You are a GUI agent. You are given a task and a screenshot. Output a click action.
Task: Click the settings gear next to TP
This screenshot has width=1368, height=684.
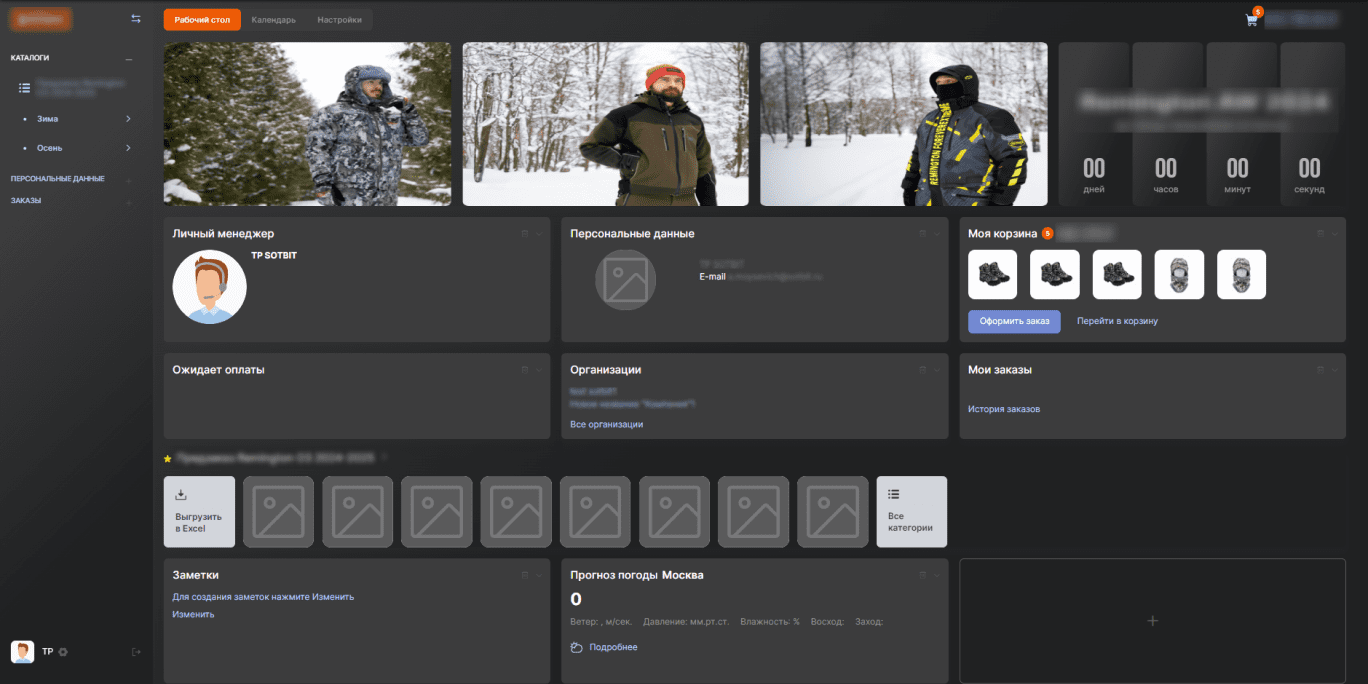[x=63, y=652]
